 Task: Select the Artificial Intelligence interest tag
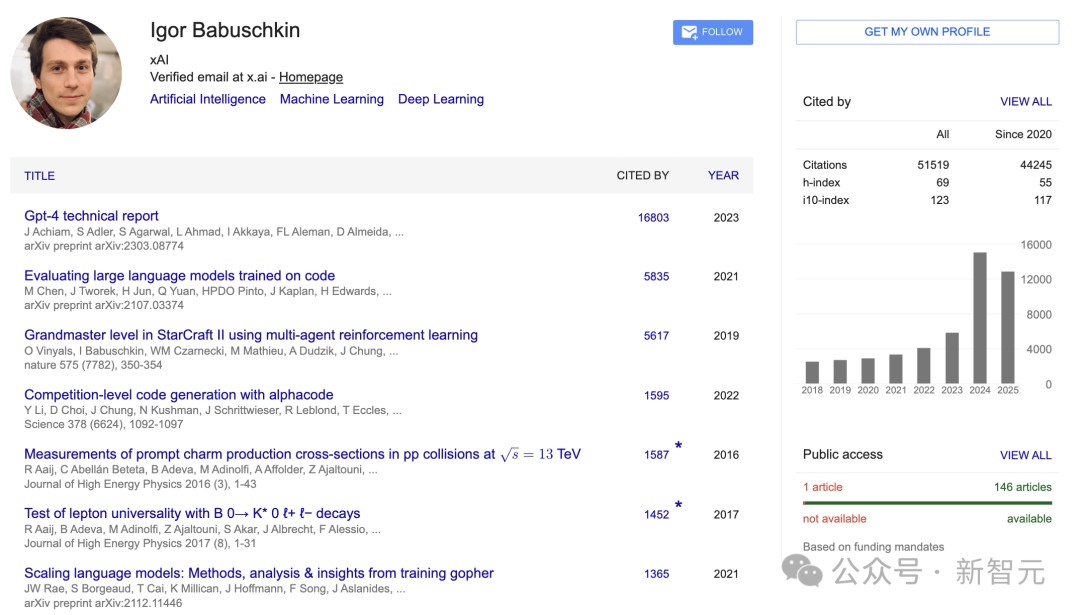pos(208,99)
